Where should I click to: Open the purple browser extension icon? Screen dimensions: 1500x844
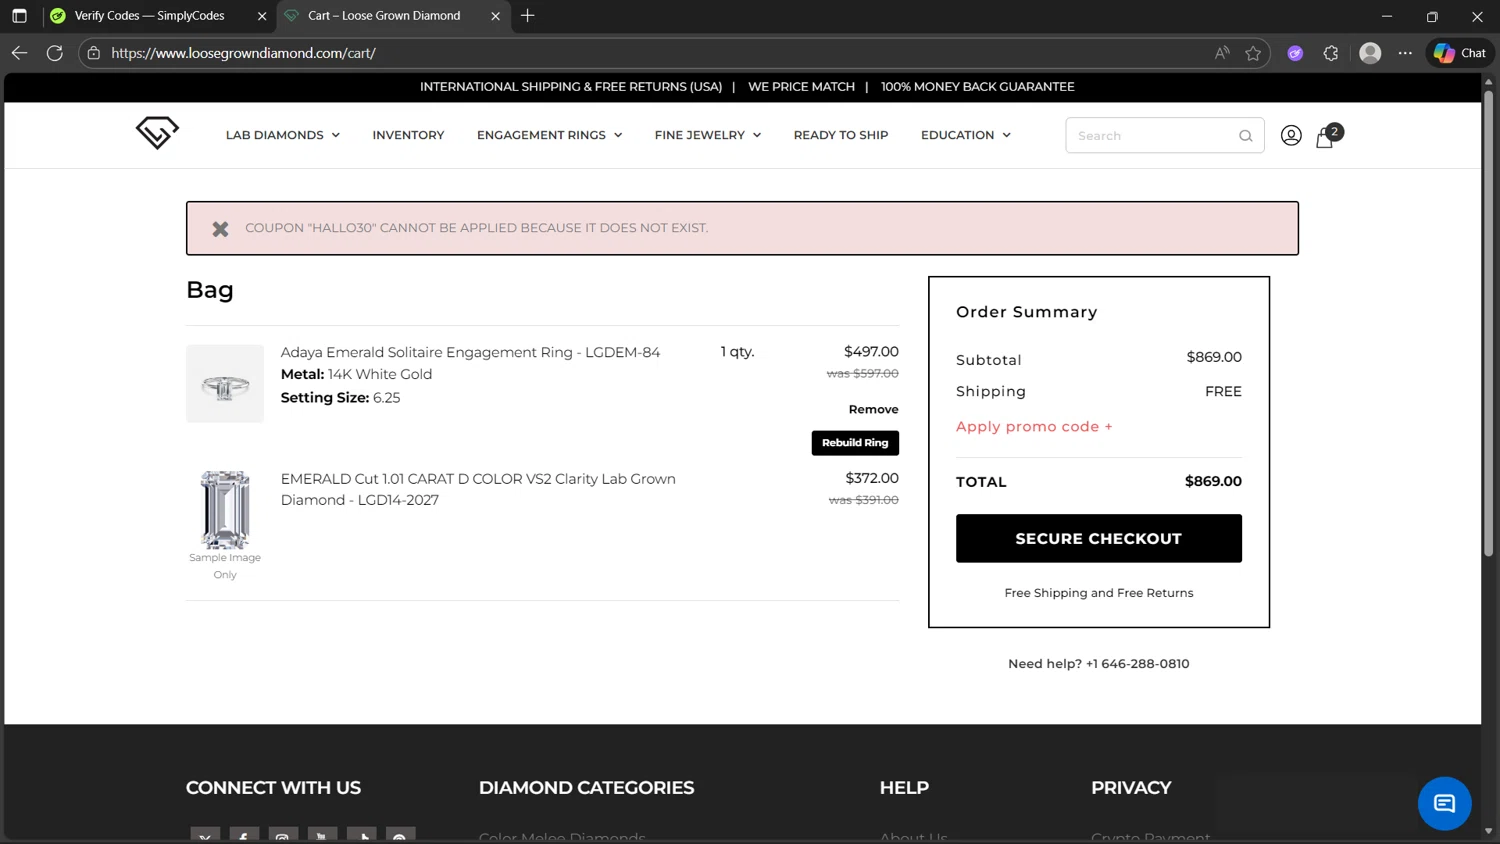pyautogui.click(x=1295, y=53)
